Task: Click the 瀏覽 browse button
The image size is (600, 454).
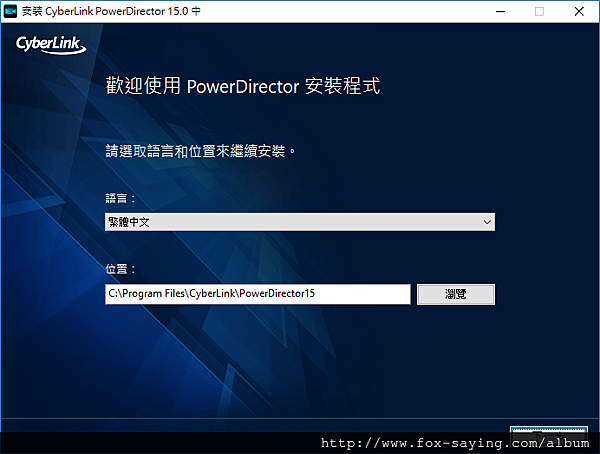Action: 455,294
